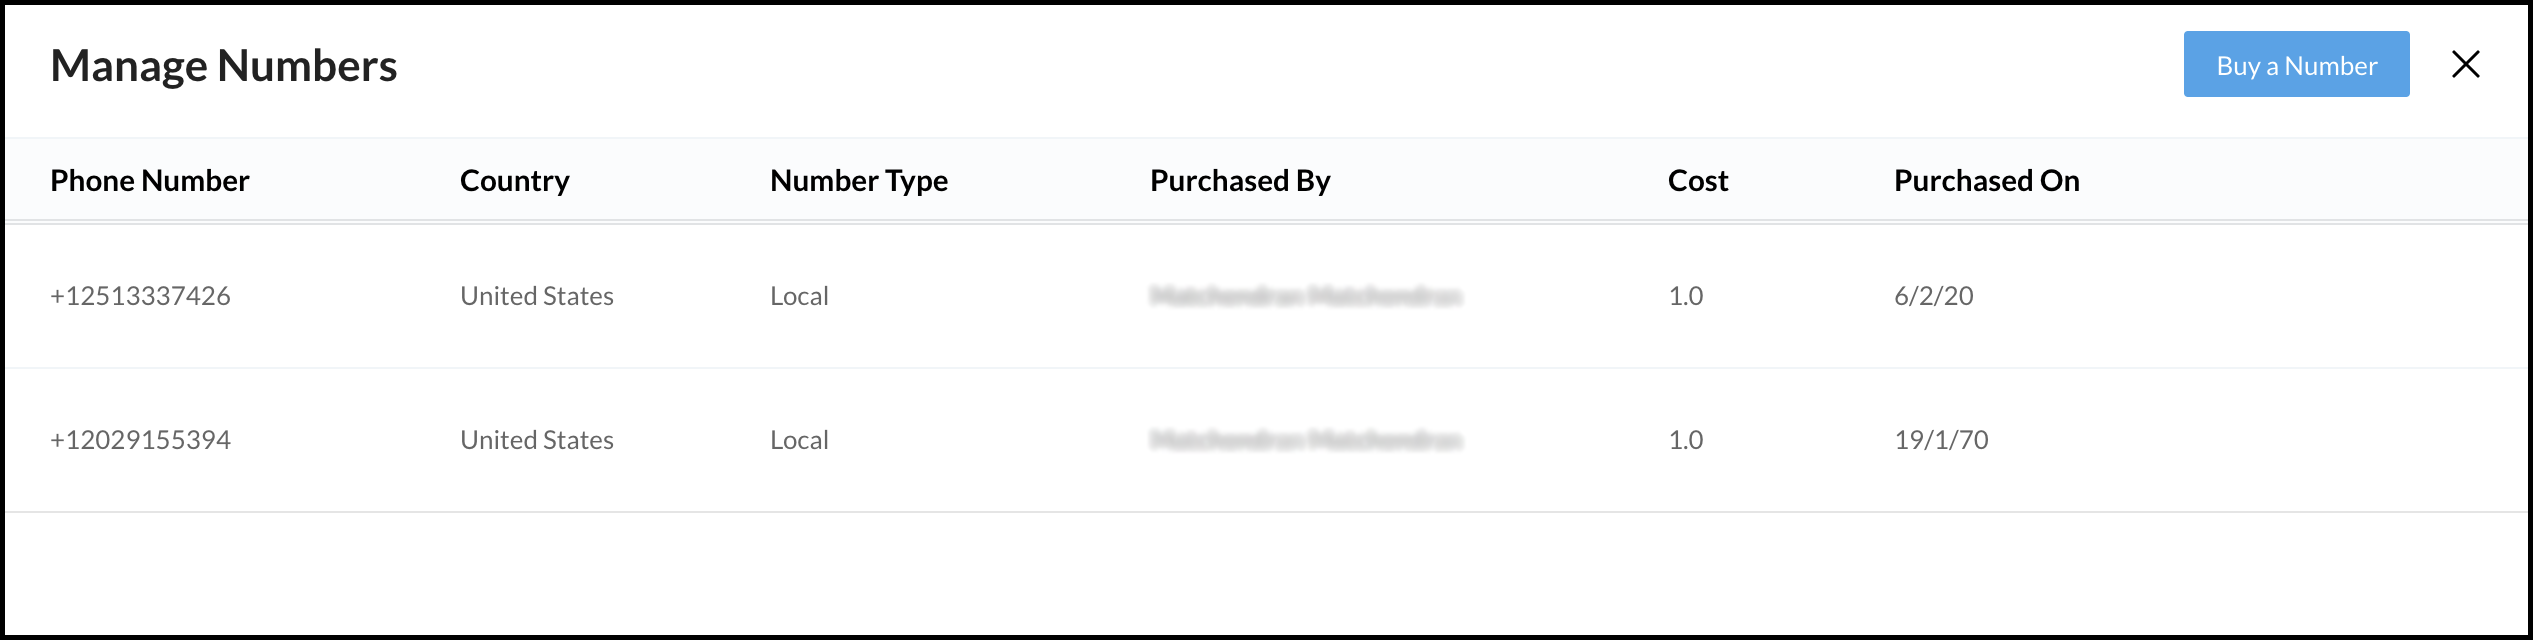The image size is (2533, 640).
Task: Click the Purchased On column header
Action: [1986, 181]
